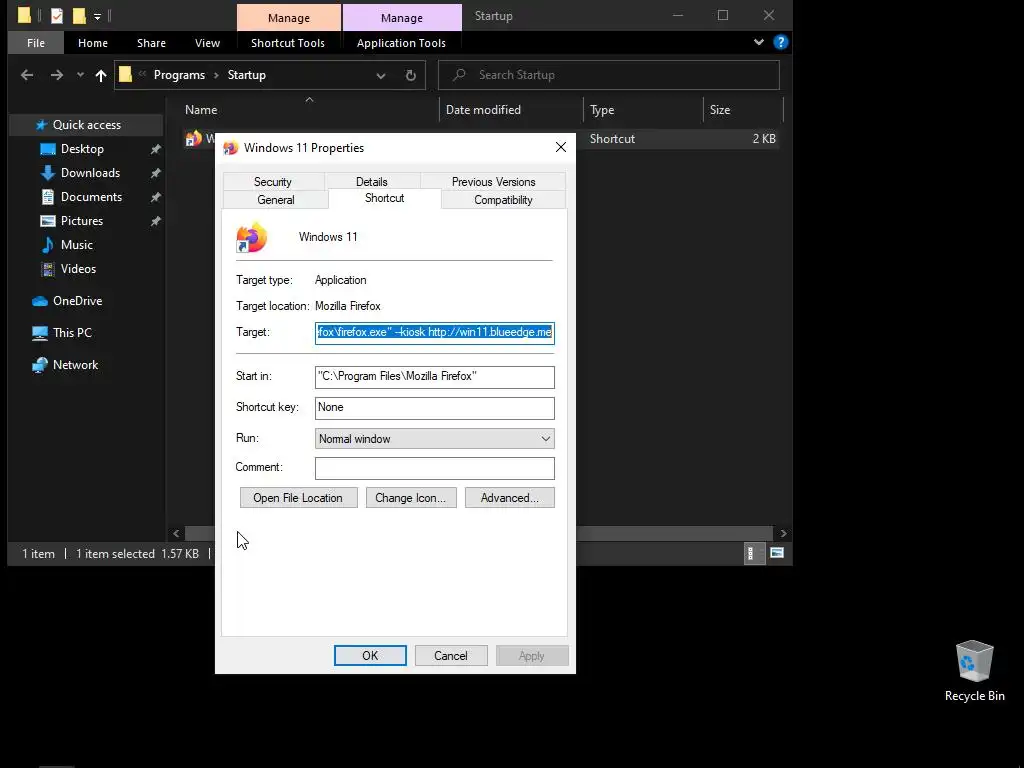This screenshot has height=768, width=1024.
Task: Unpin Desktop using its pin icon
Action: coord(155,150)
